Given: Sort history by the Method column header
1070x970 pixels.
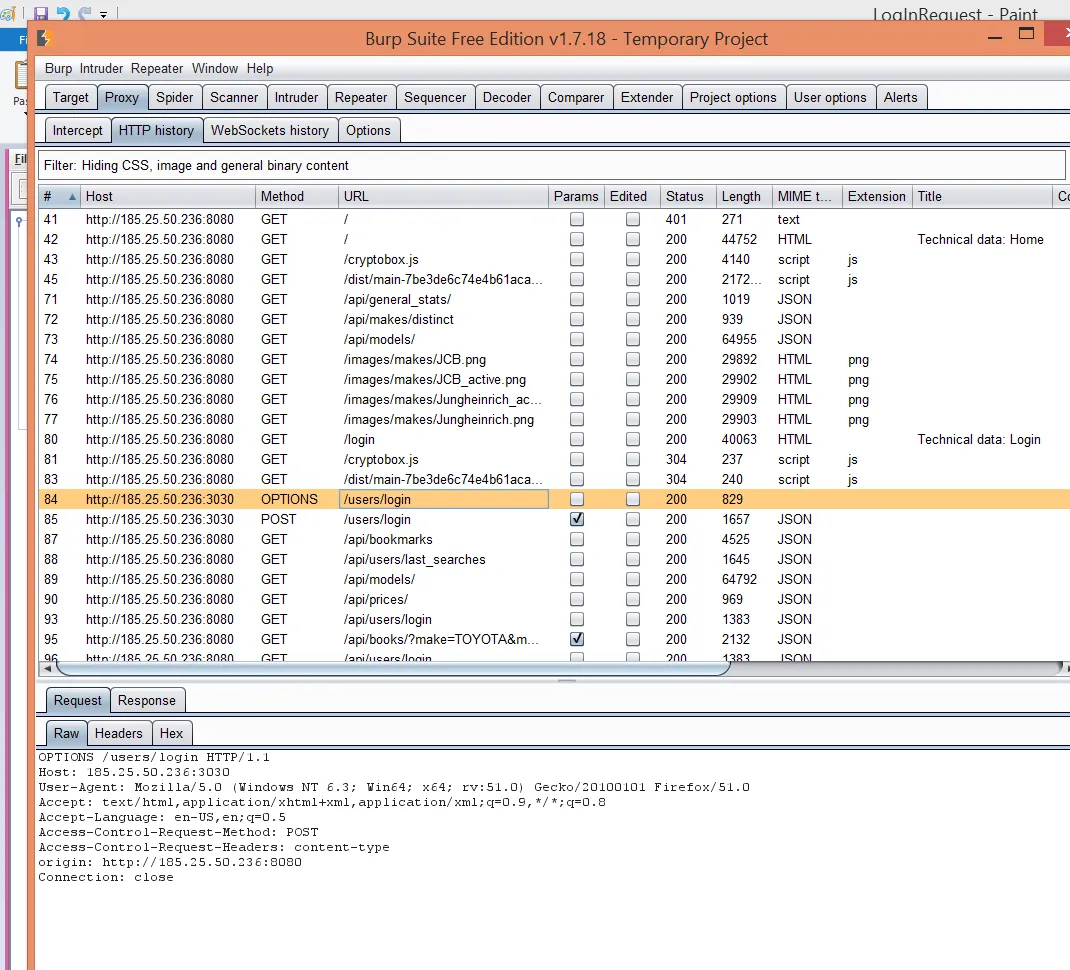Looking at the screenshot, I should coord(297,197).
